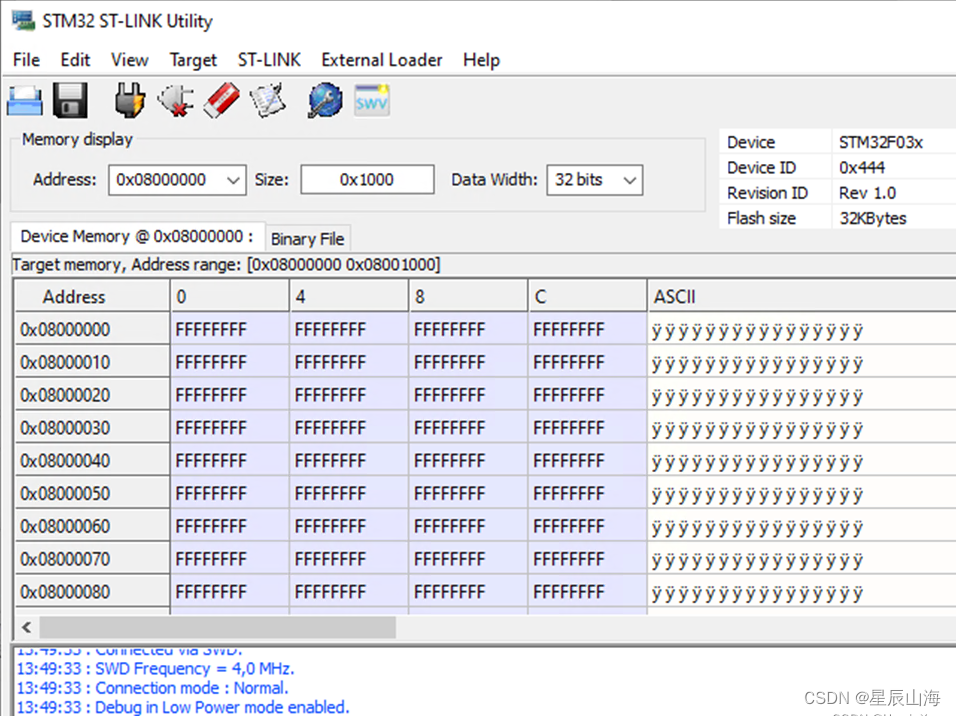Click log line SWD Frequency = 4,0 MHz
Screen dimensions: 956x716
(x=155, y=668)
